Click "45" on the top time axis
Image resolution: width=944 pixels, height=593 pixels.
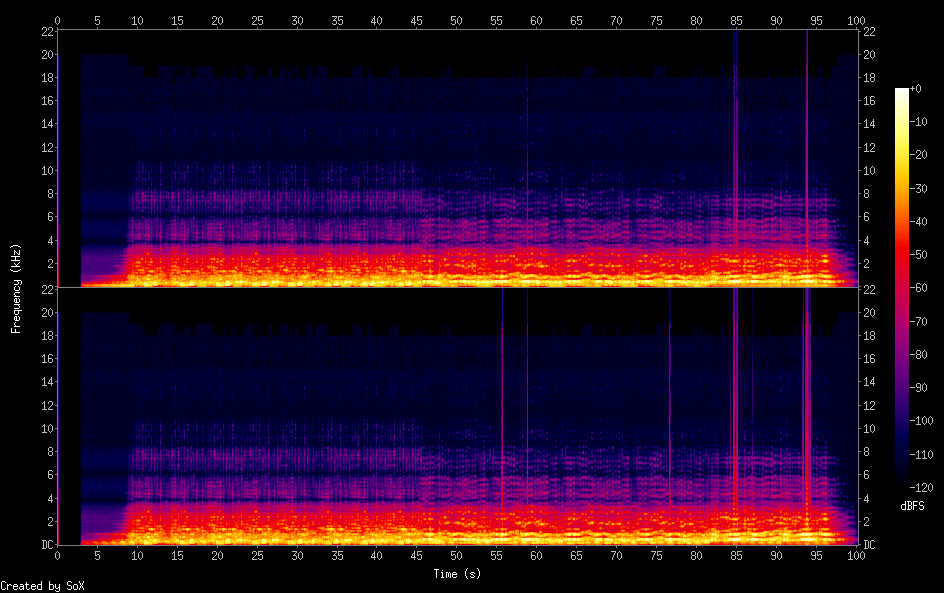[417, 20]
